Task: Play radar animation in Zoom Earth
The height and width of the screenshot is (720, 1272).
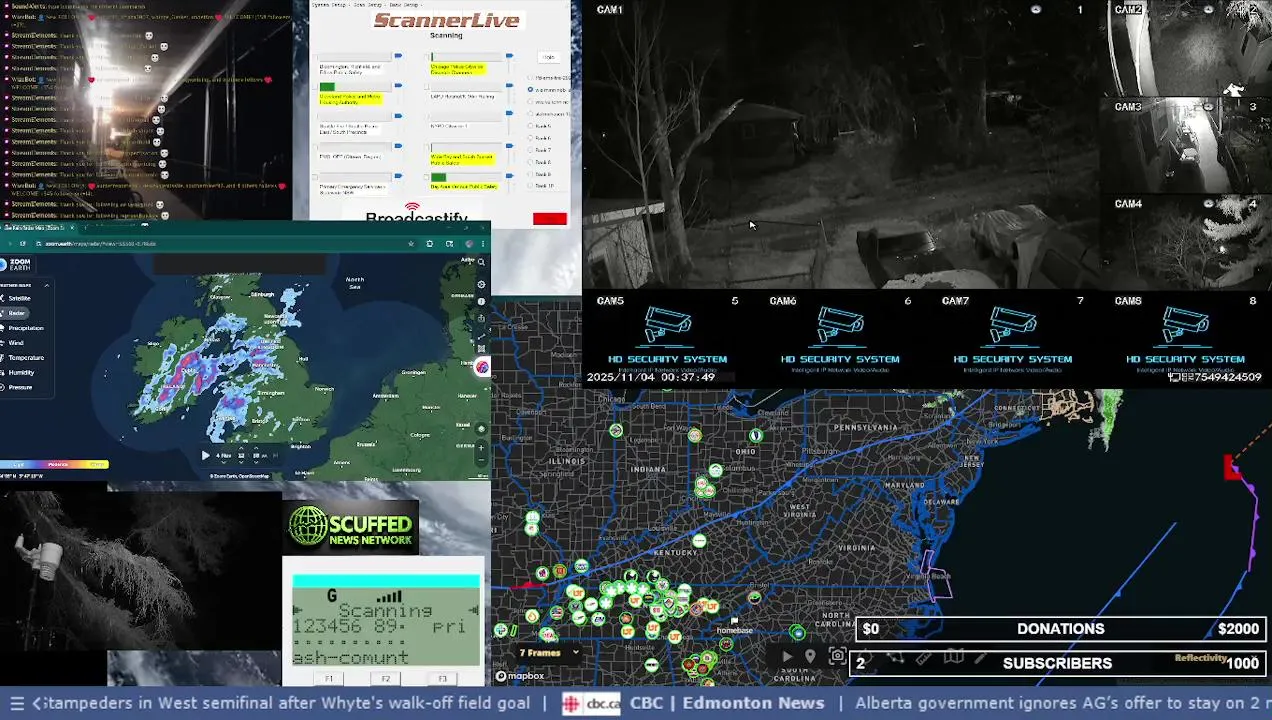Action: pyautogui.click(x=206, y=455)
